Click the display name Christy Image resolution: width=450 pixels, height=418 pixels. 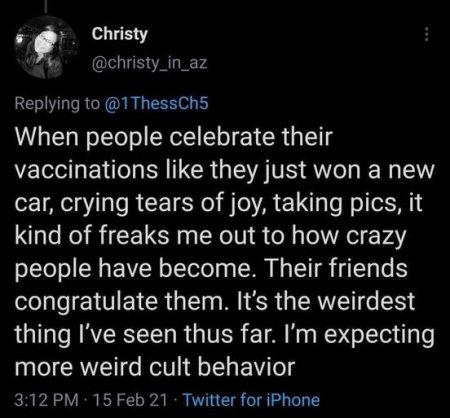(120, 34)
